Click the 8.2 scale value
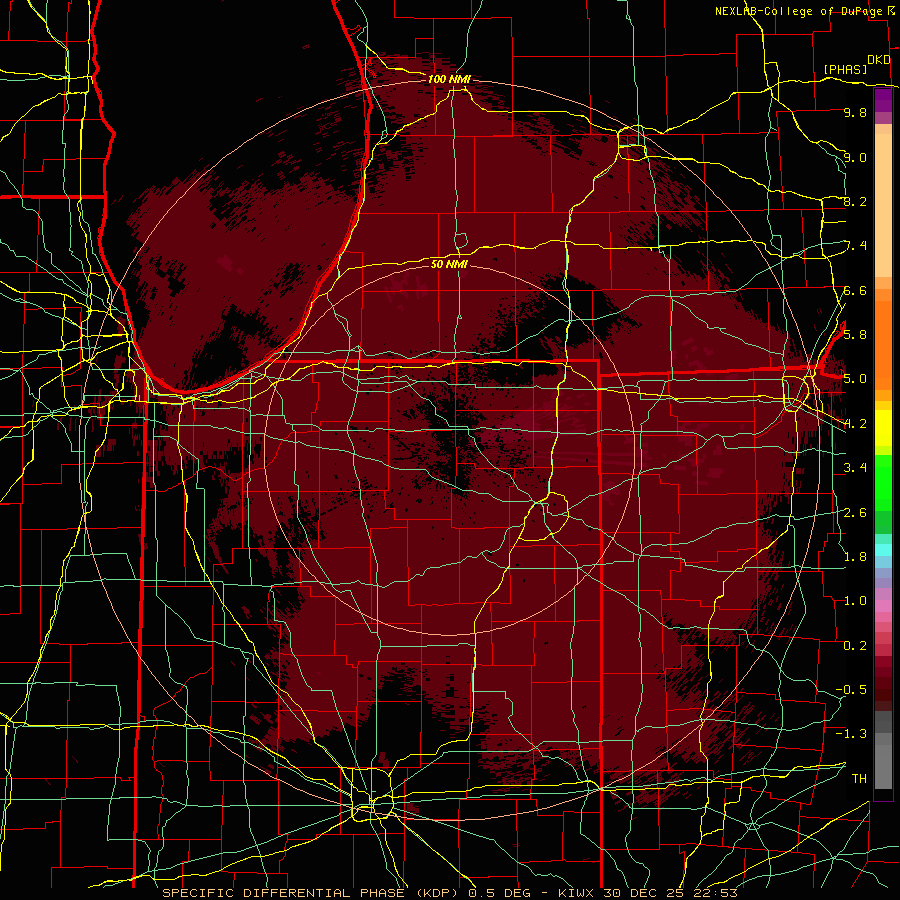This screenshot has width=900, height=900. (855, 201)
